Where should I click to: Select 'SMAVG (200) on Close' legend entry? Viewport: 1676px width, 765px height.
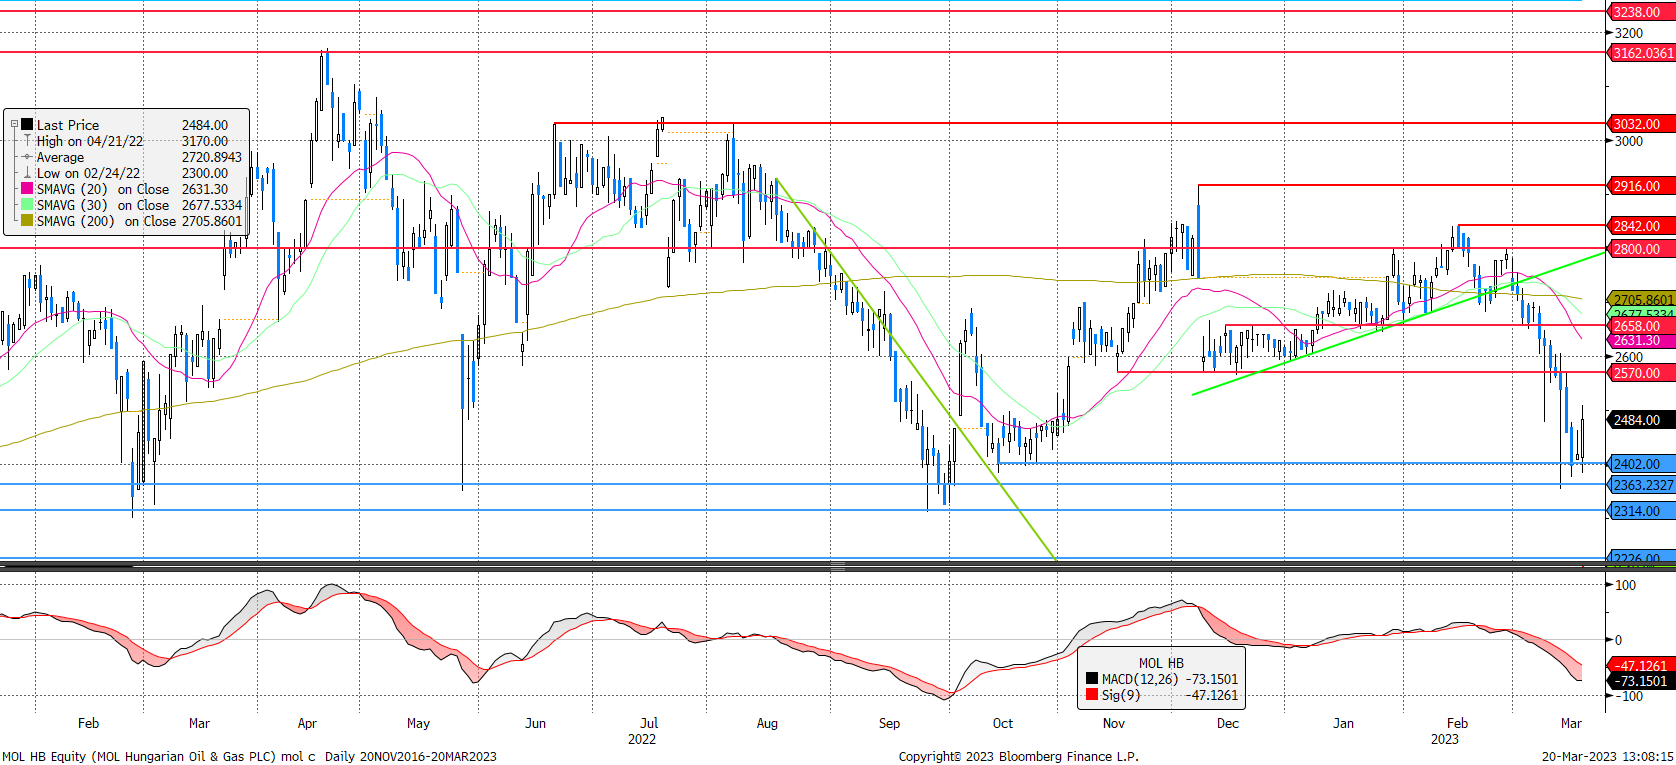coord(107,221)
